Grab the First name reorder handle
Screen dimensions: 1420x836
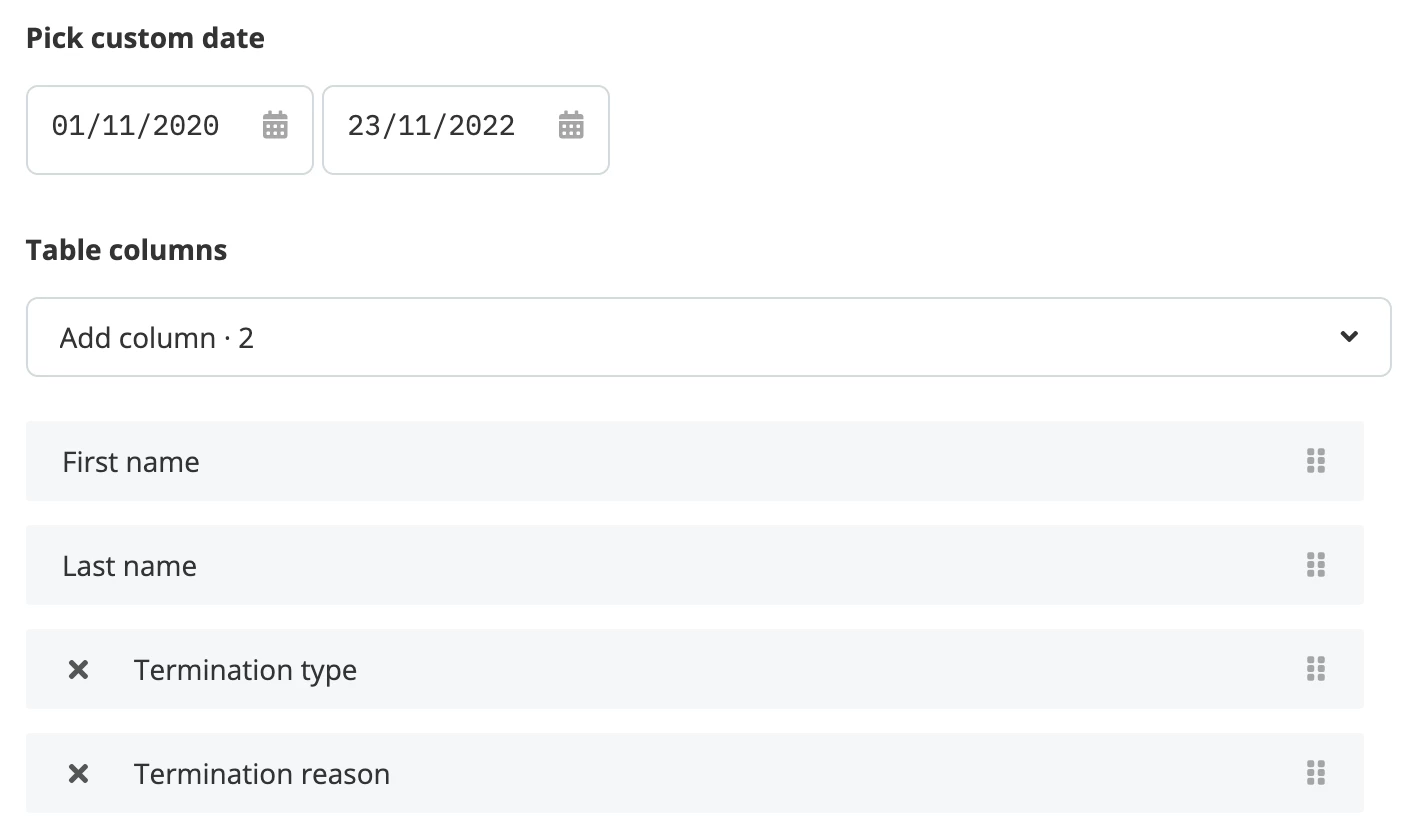coord(1316,461)
